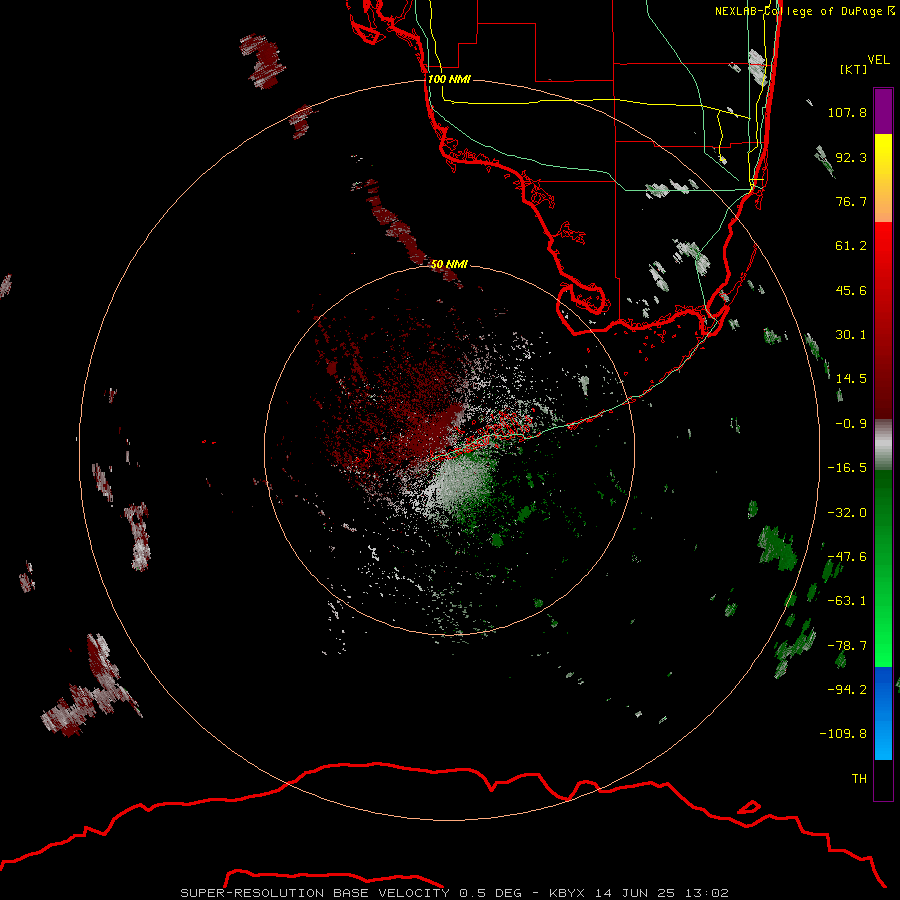
Task: Click the -47.6 velocity scale value
Action: 847,557
